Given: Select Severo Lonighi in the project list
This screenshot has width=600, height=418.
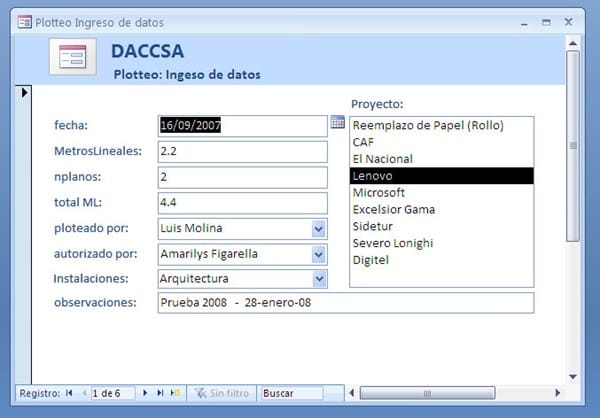Looking at the screenshot, I should tap(442, 243).
